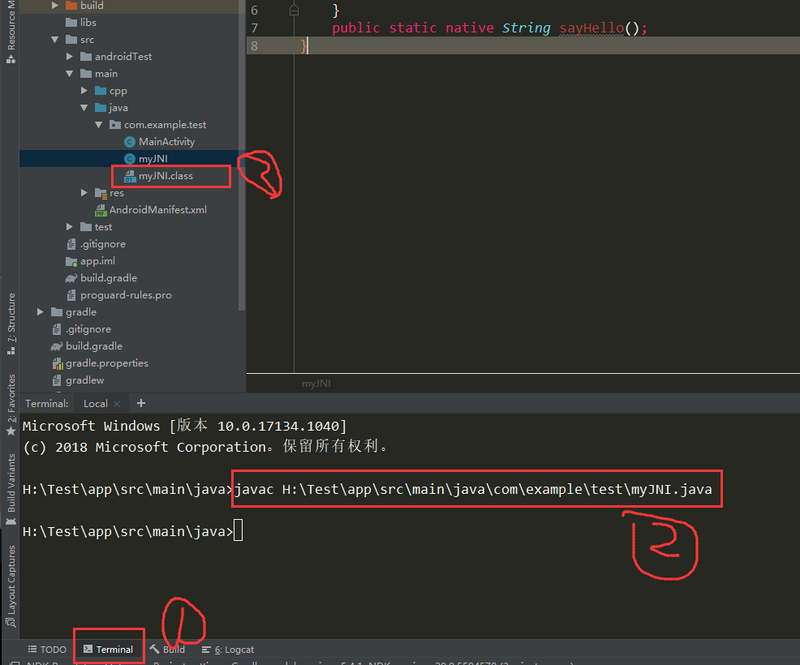Click the myJNI.class file icon
800x665 pixels.
130,176
